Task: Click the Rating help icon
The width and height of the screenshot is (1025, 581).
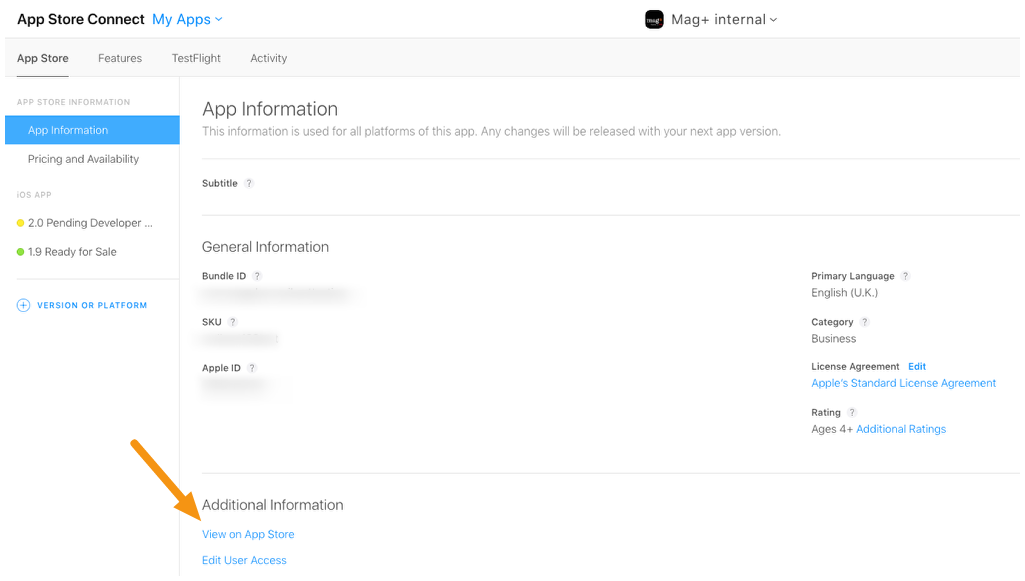Action: (x=852, y=412)
